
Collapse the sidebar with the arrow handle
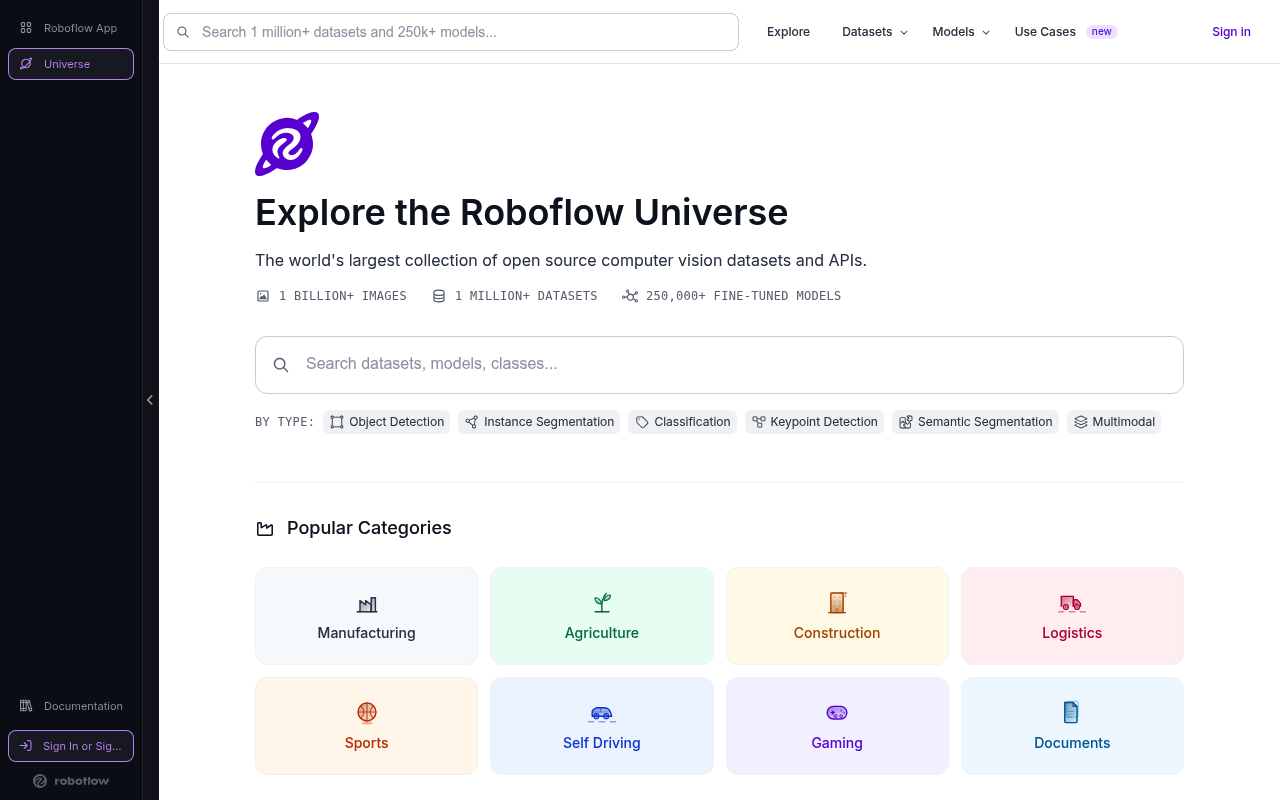[150, 400]
